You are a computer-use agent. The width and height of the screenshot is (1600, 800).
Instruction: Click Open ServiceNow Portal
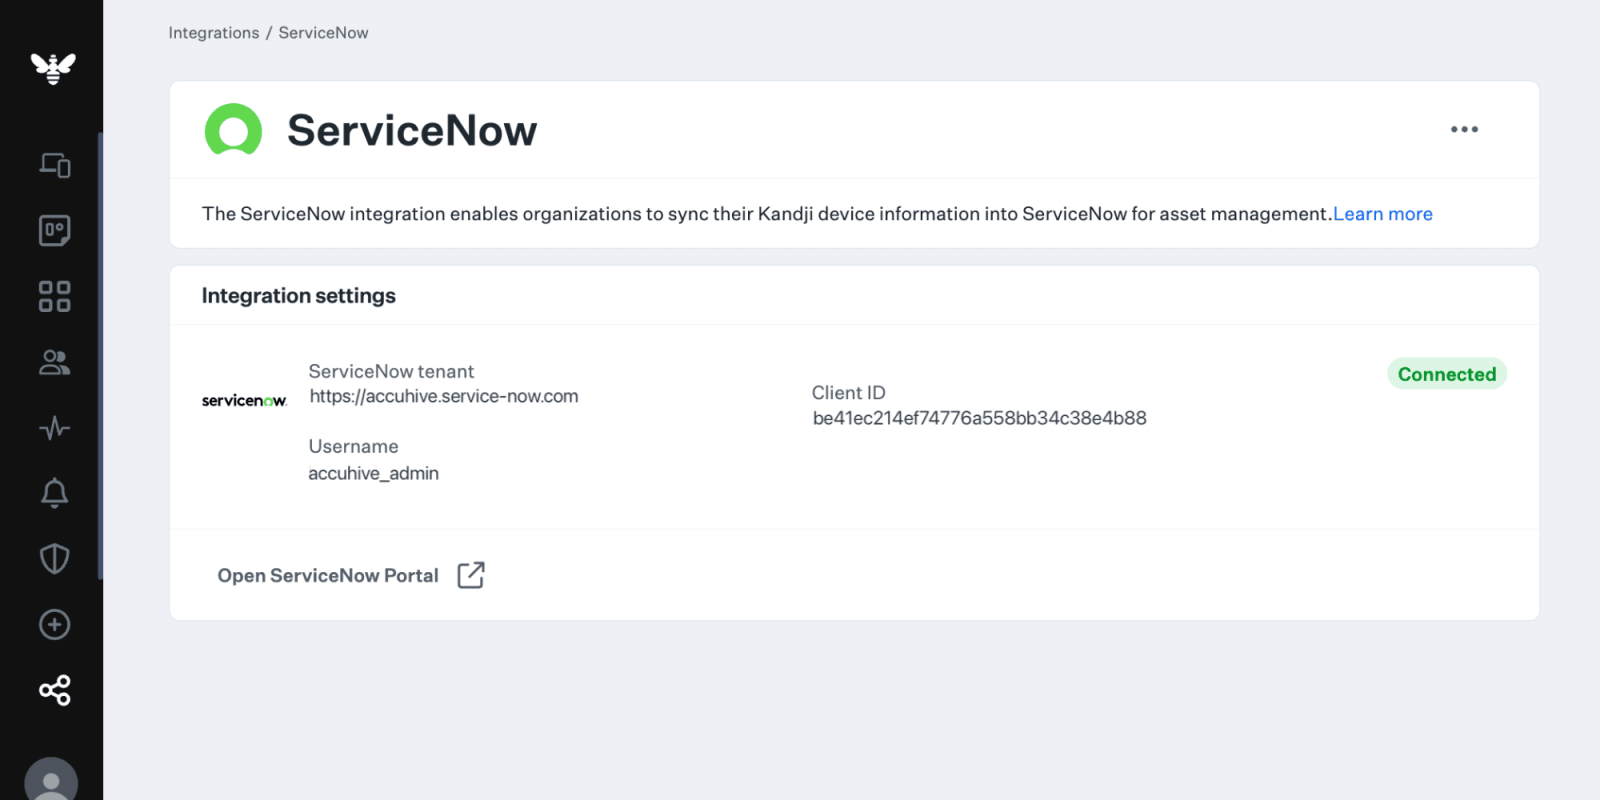pyautogui.click(x=328, y=575)
